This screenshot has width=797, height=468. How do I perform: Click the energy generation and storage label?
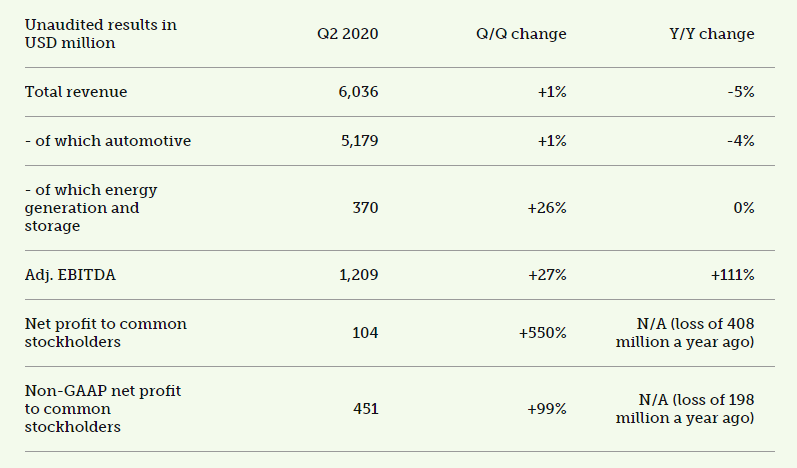click(x=91, y=208)
